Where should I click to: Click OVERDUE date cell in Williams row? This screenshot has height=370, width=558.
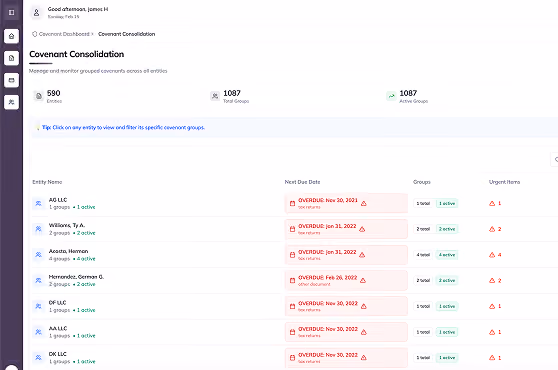click(346, 229)
